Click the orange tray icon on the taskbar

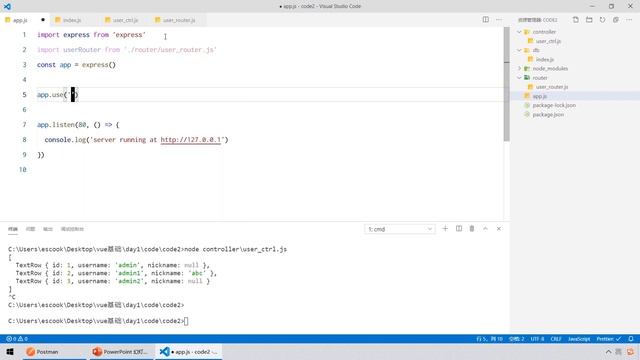tap(631, 351)
